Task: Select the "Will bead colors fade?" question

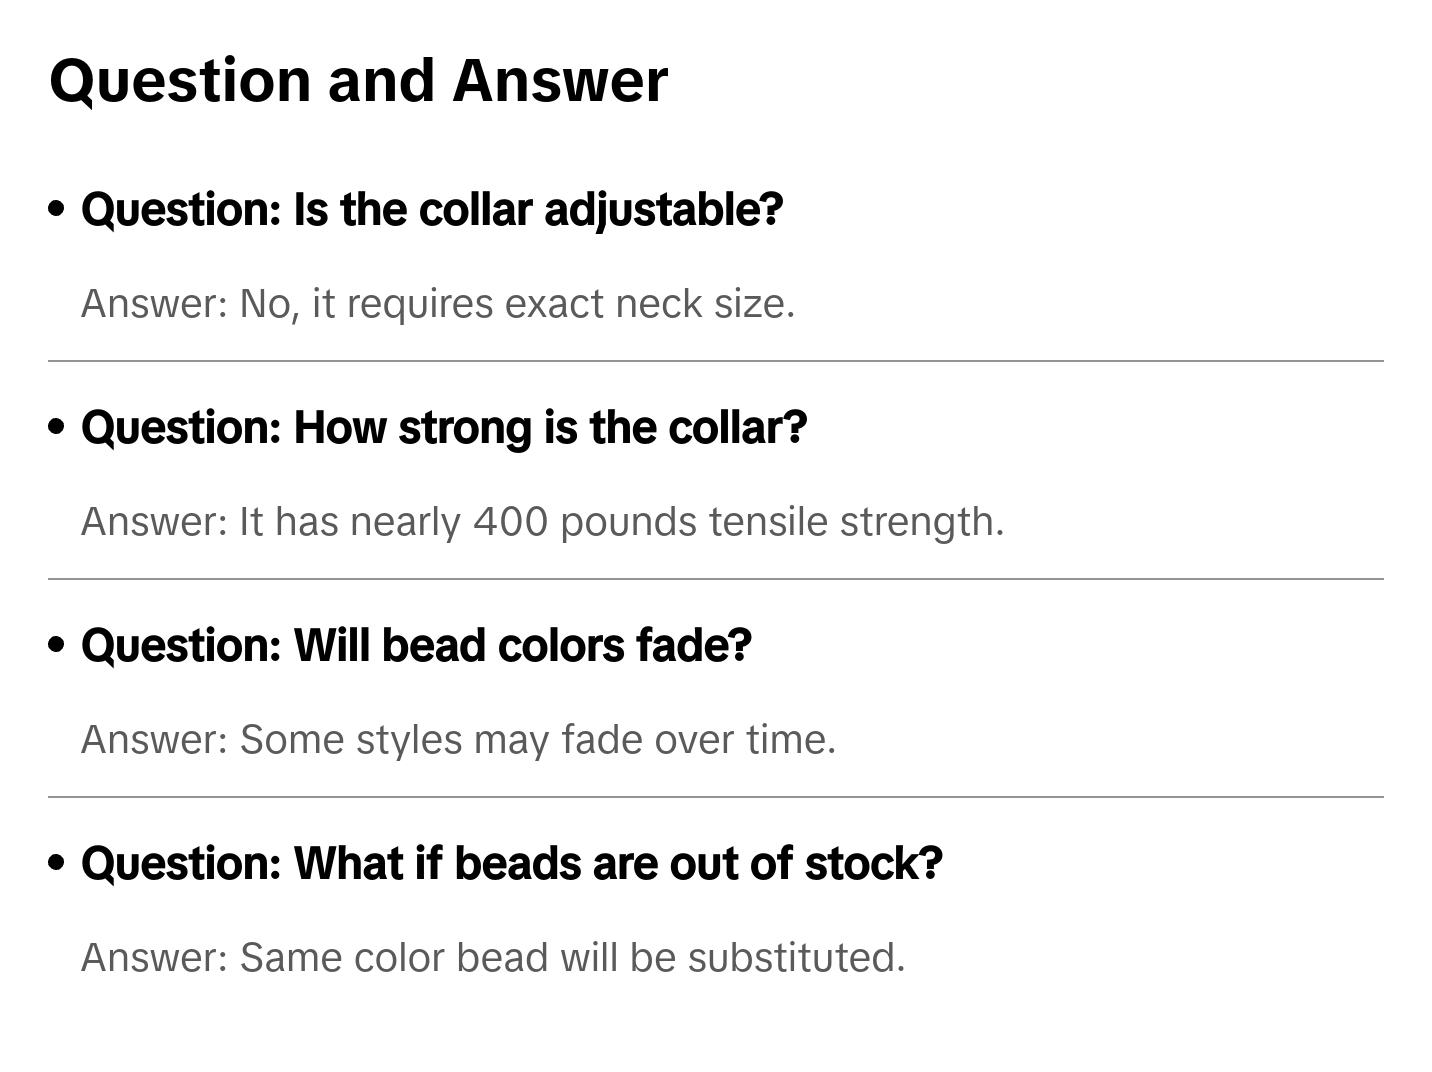Action: [416, 646]
